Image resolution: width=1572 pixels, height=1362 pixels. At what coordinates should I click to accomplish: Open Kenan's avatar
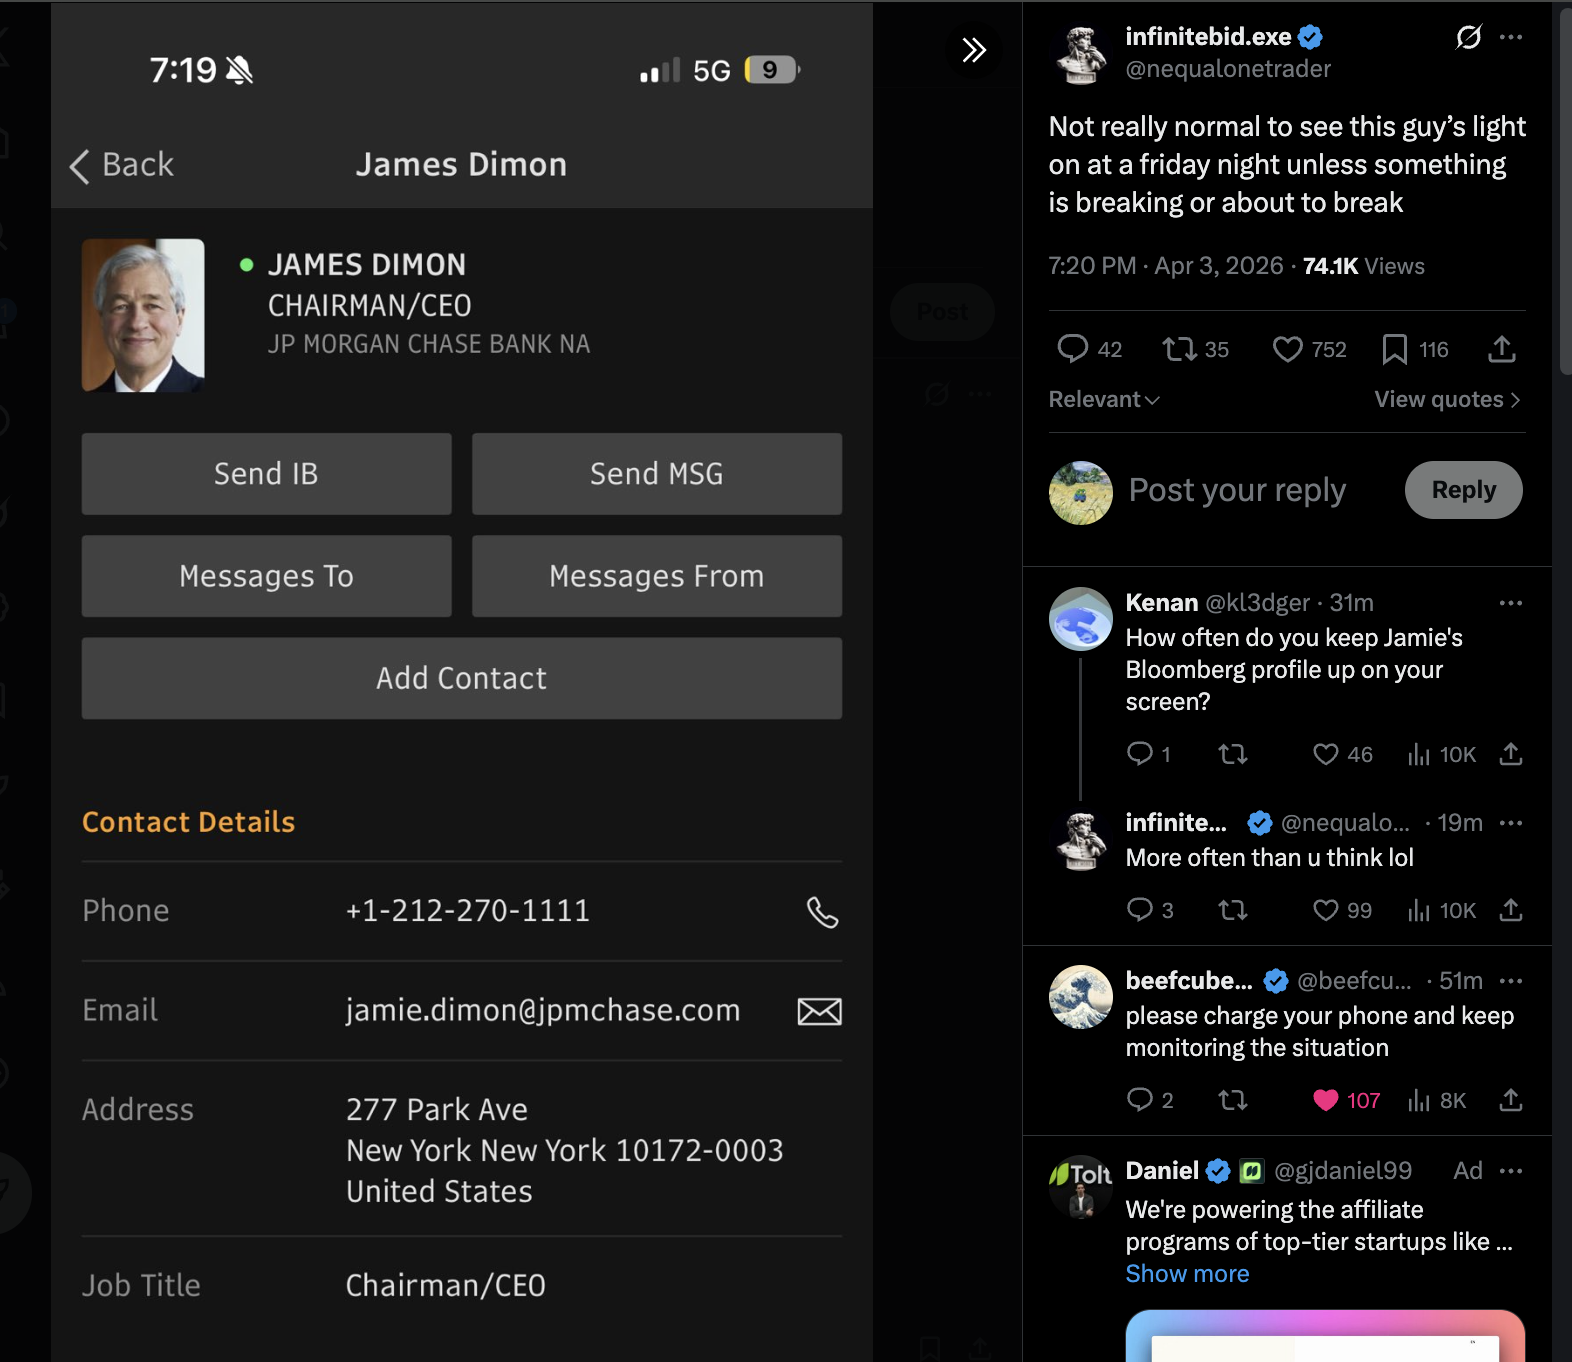[x=1081, y=619]
